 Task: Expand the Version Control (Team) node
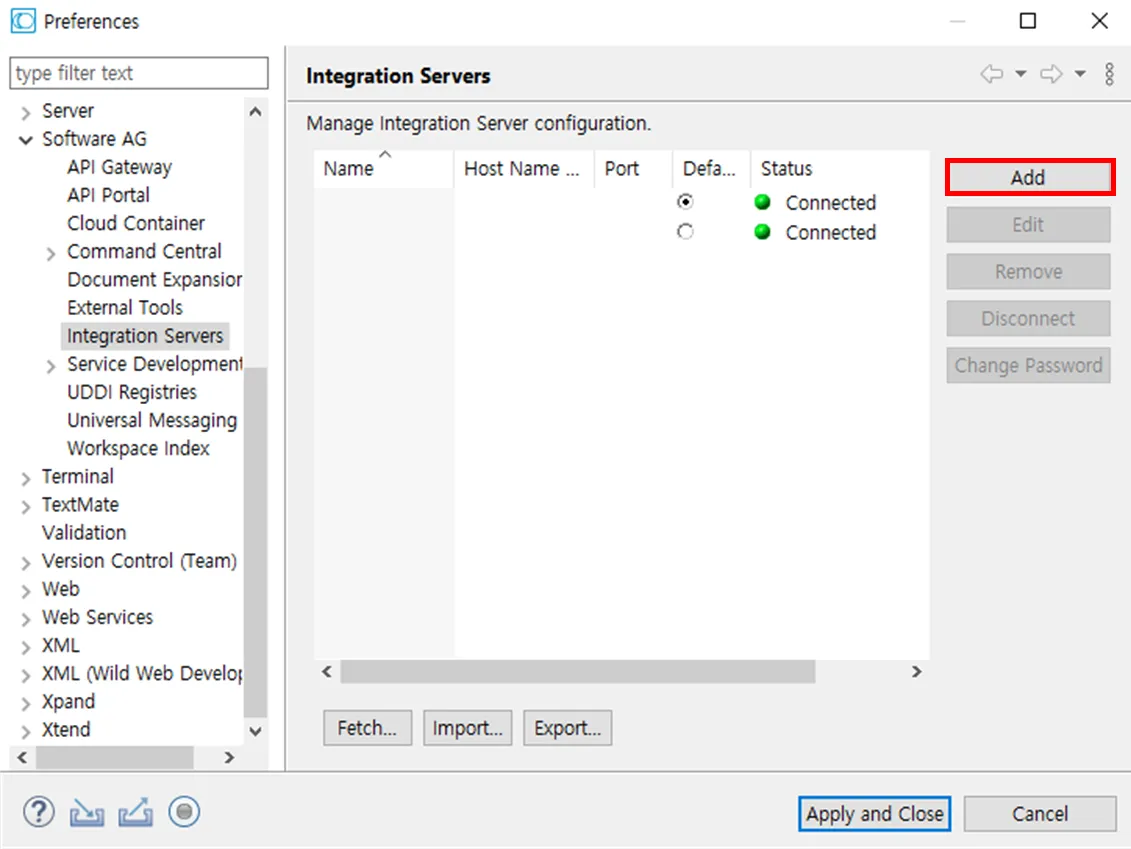(26, 563)
